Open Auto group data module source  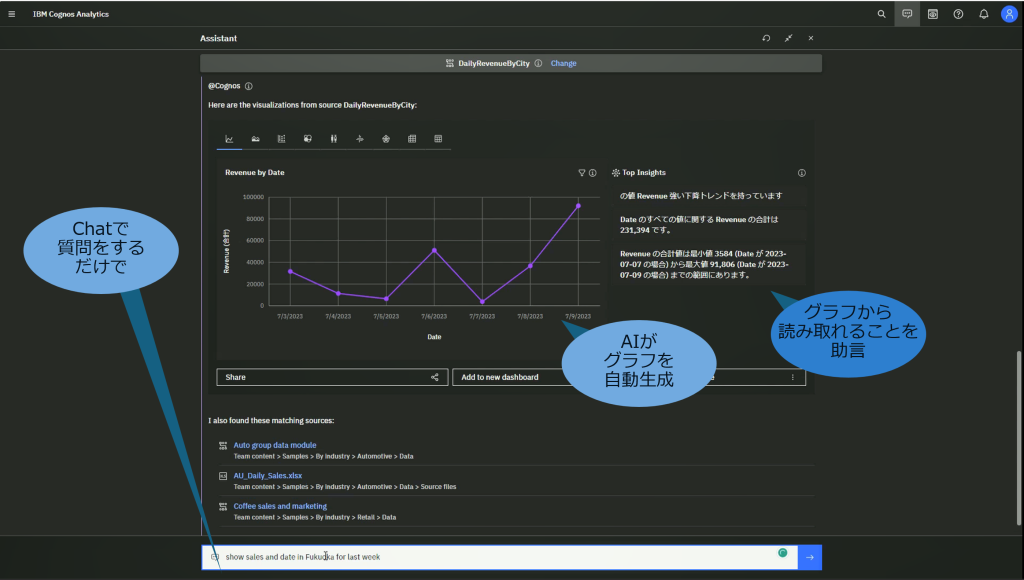pyautogui.click(x=275, y=445)
